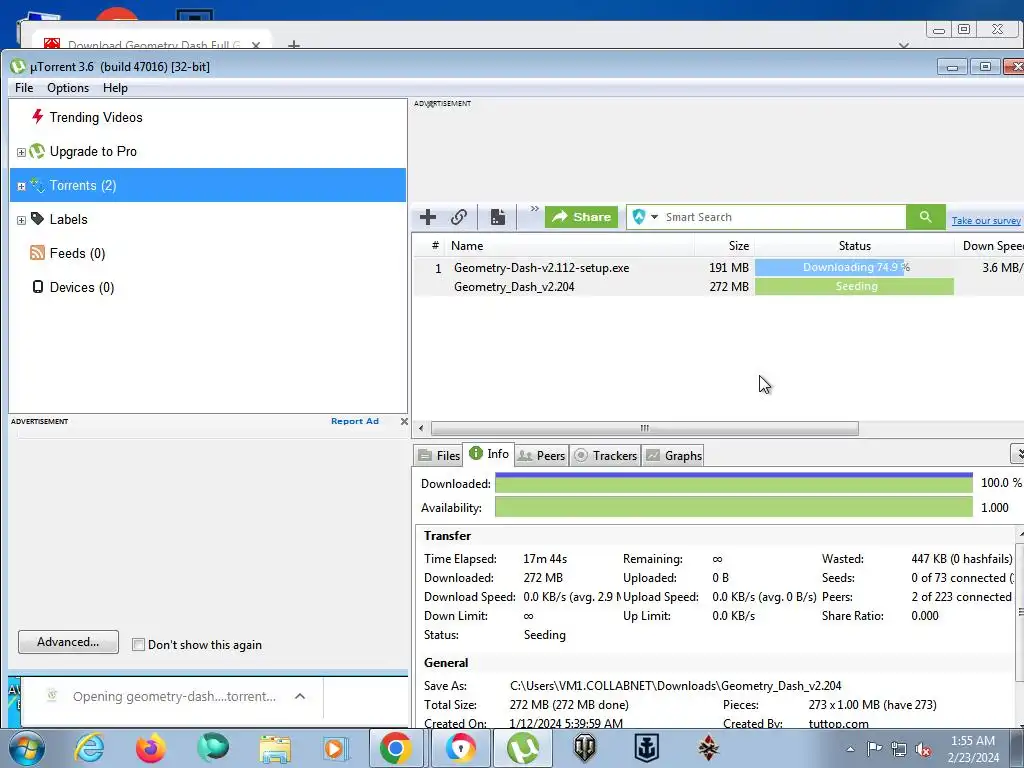Open the Help menu
Screen dimensions: 1024x768
coord(115,88)
